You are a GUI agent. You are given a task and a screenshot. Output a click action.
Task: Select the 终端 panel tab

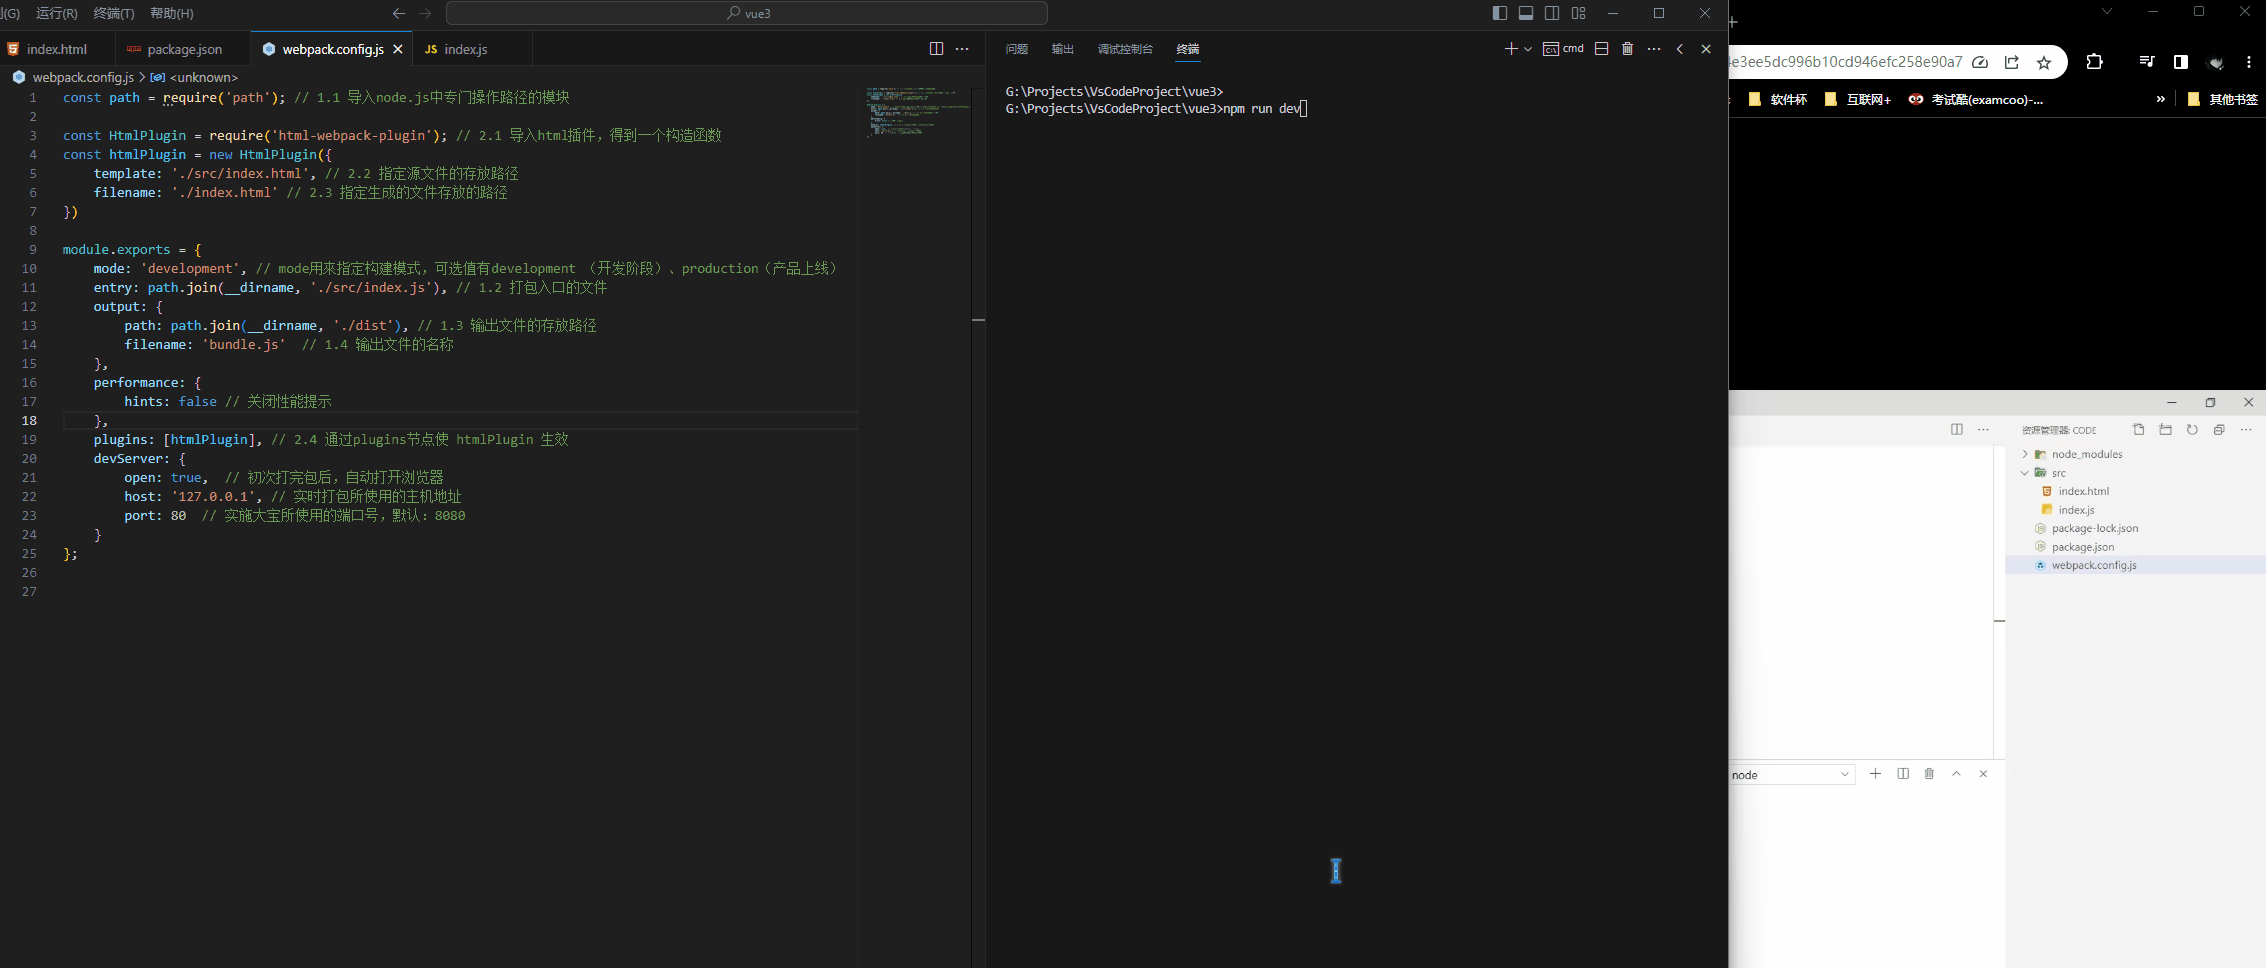[1188, 49]
